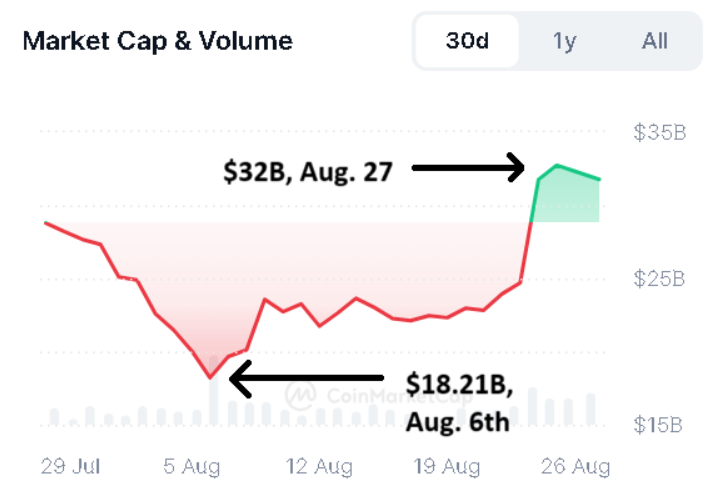The width and height of the screenshot is (705, 479).
Task: Click the peak of the green line
Action: (x=557, y=166)
